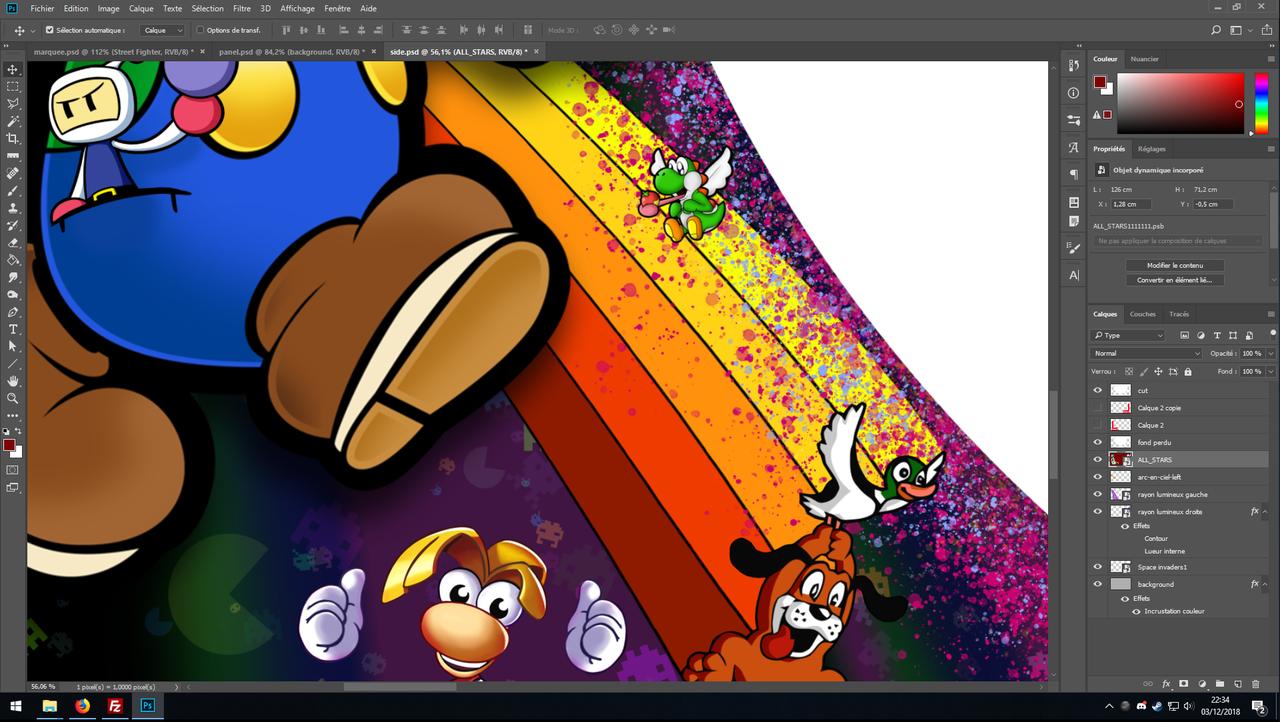Show the Calque 2 layer
The width and height of the screenshot is (1280, 722).
1098,425
